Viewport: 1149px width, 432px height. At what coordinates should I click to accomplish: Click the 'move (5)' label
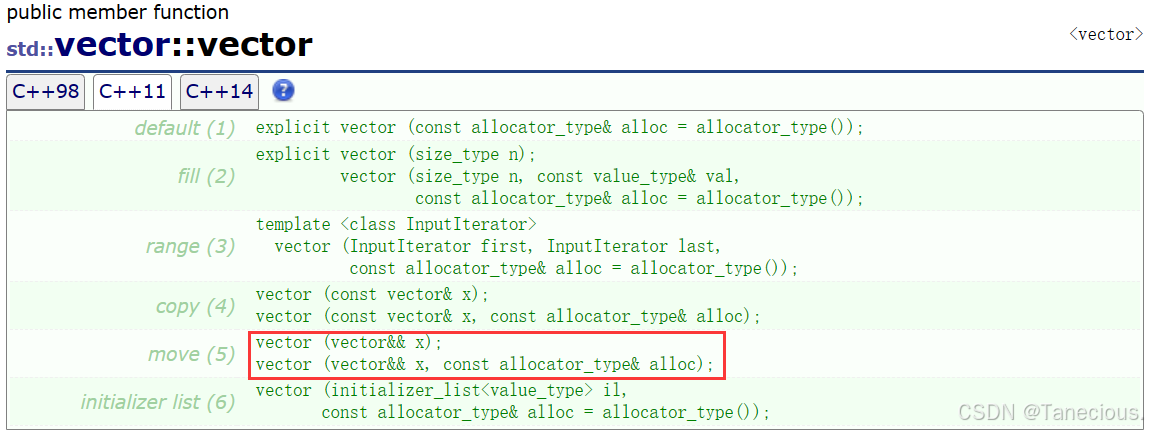(191, 354)
